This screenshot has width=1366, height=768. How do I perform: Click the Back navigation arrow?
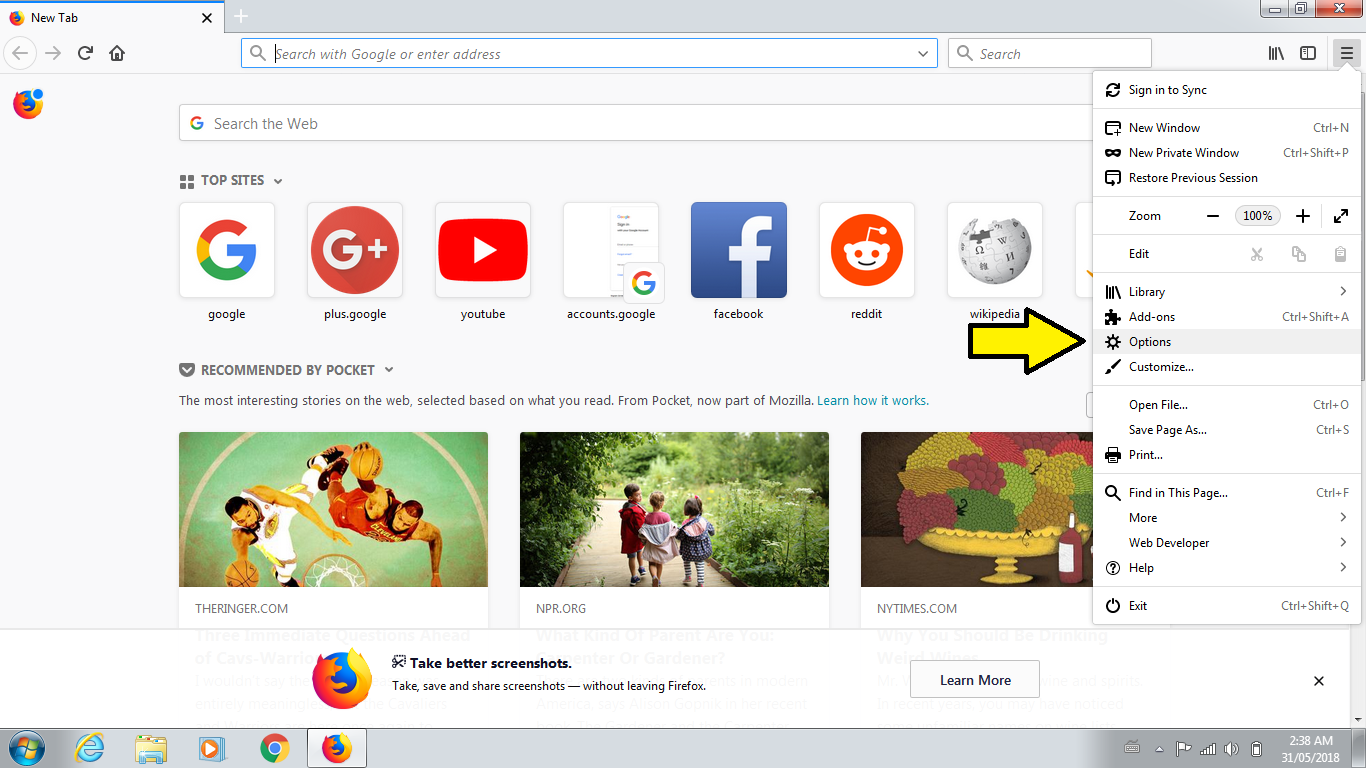tap(20, 53)
